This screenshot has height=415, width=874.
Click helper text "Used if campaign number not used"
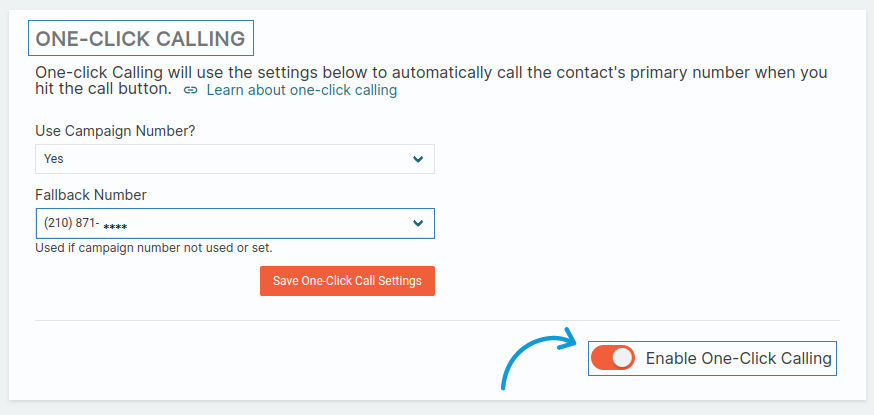click(x=153, y=248)
